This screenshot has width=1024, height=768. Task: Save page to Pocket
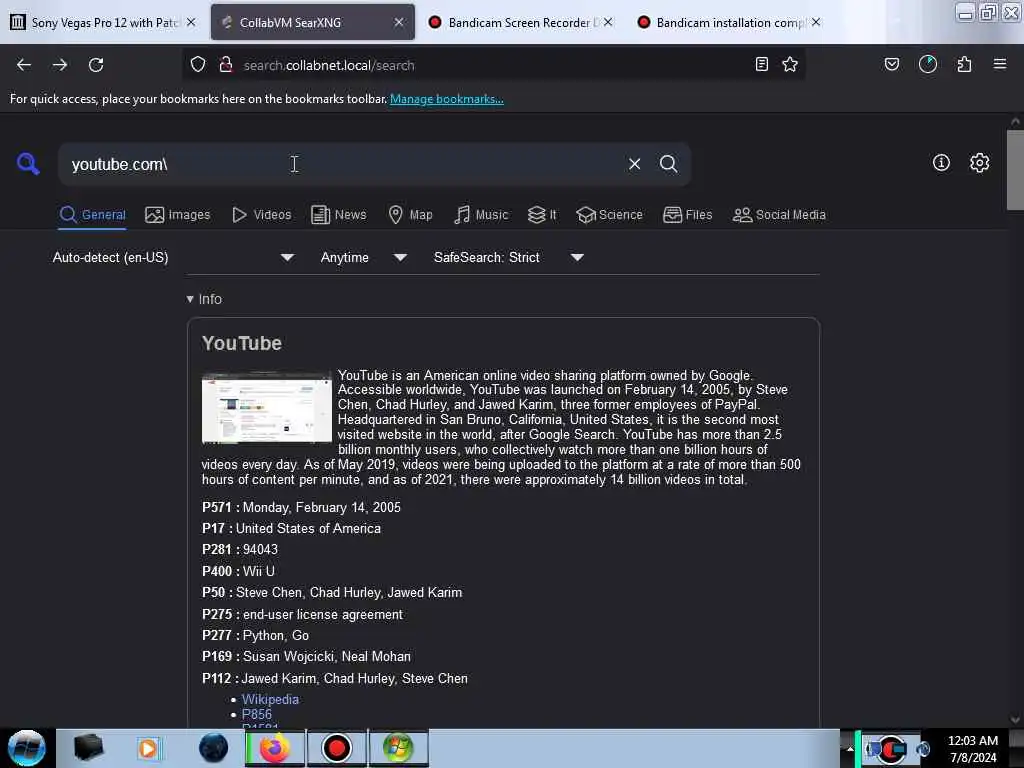pos(892,65)
